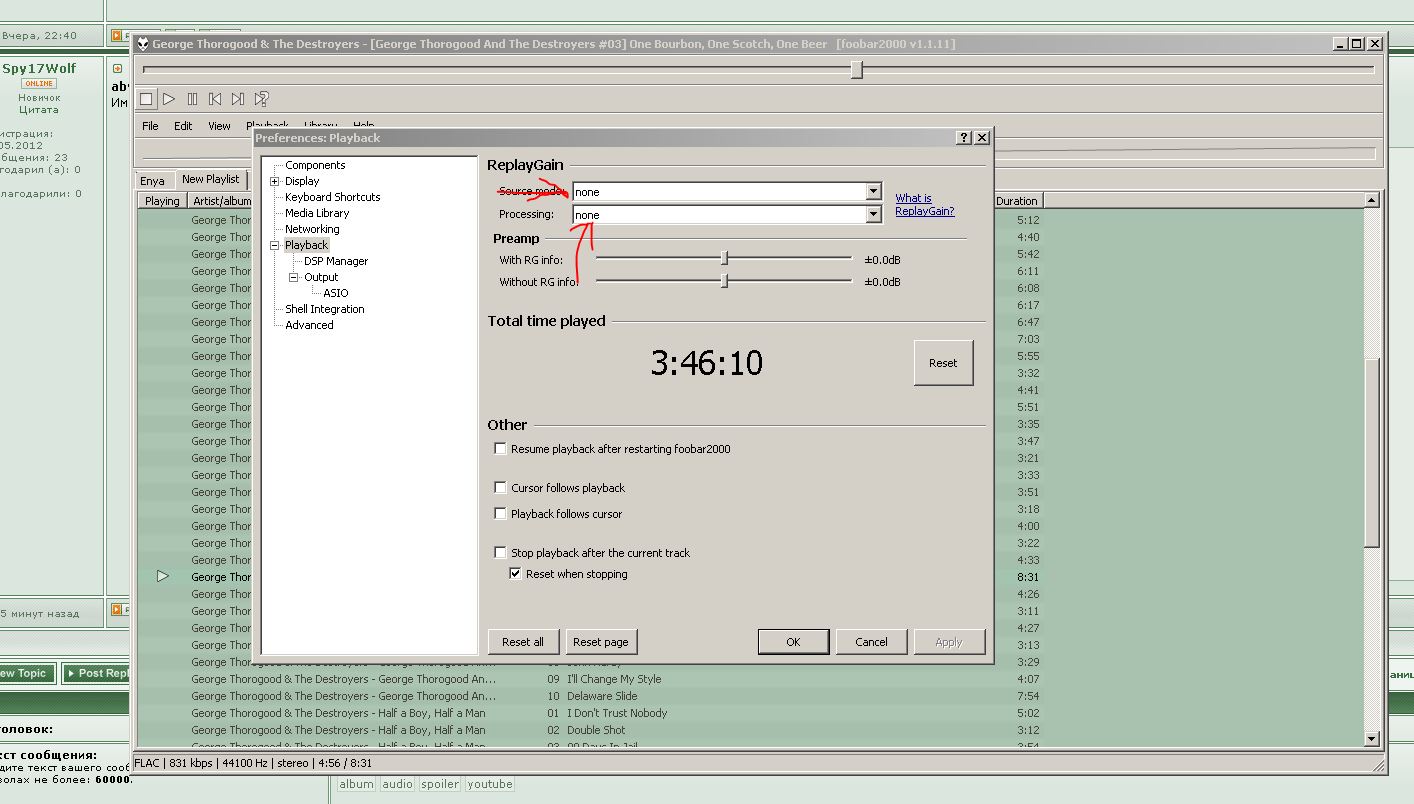
Task: Enable Resume playback after restarting foobar2000
Action: coord(501,449)
